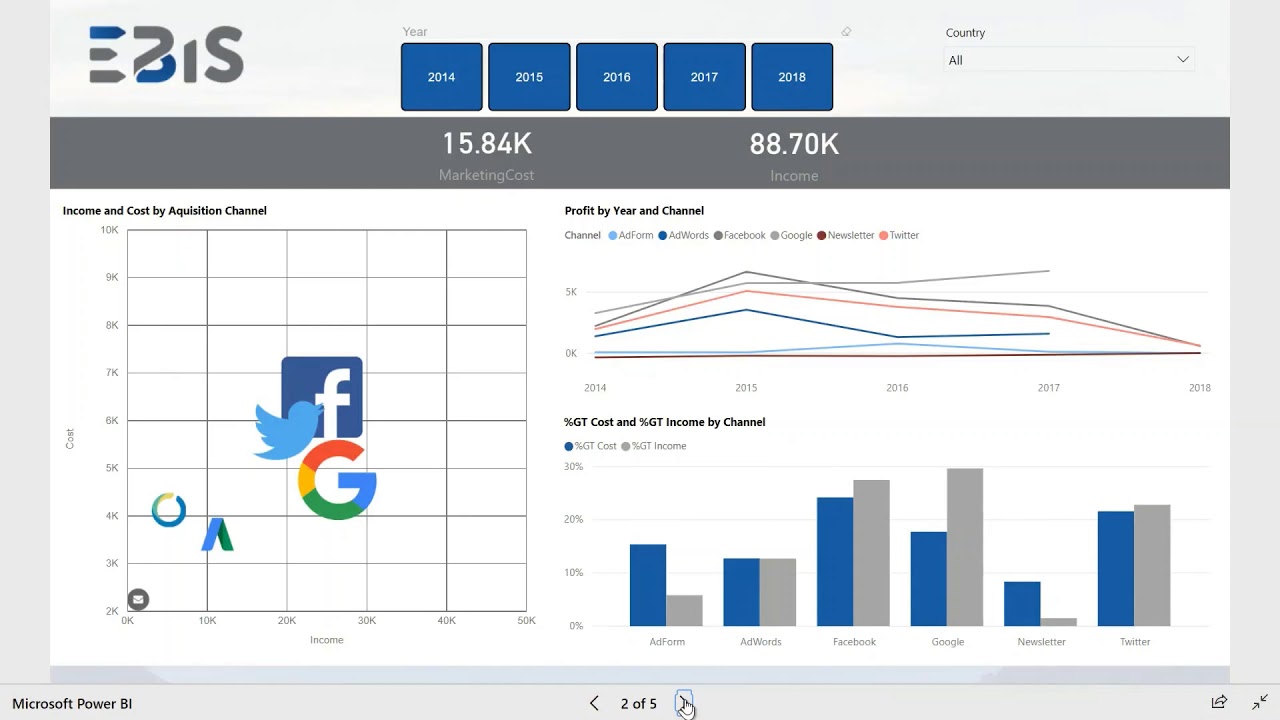Image resolution: width=1280 pixels, height=720 pixels.
Task: Click the page indicator '2 of 5'
Action: (x=639, y=703)
